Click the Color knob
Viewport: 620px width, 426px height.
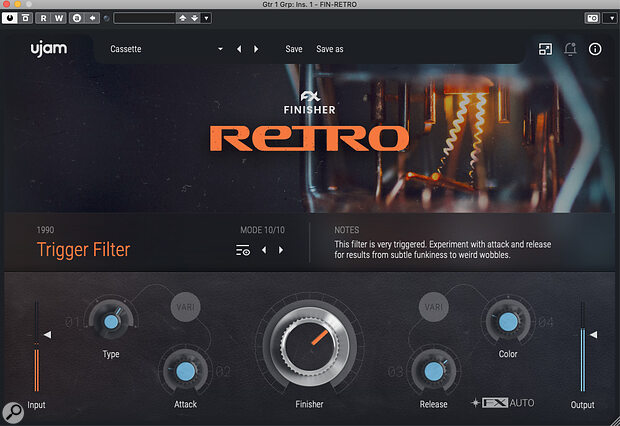tap(508, 321)
